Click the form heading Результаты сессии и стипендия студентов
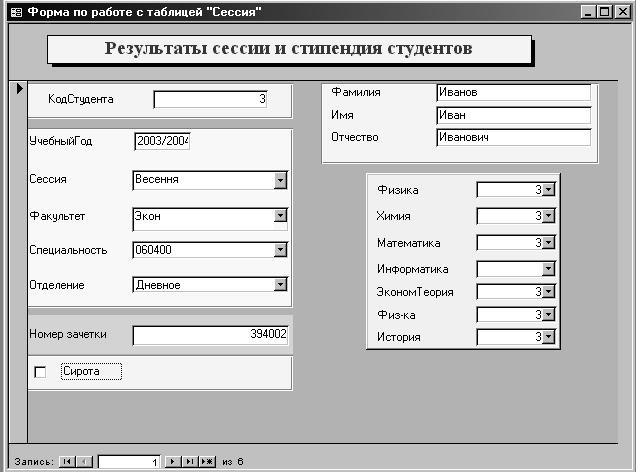 coord(289,49)
